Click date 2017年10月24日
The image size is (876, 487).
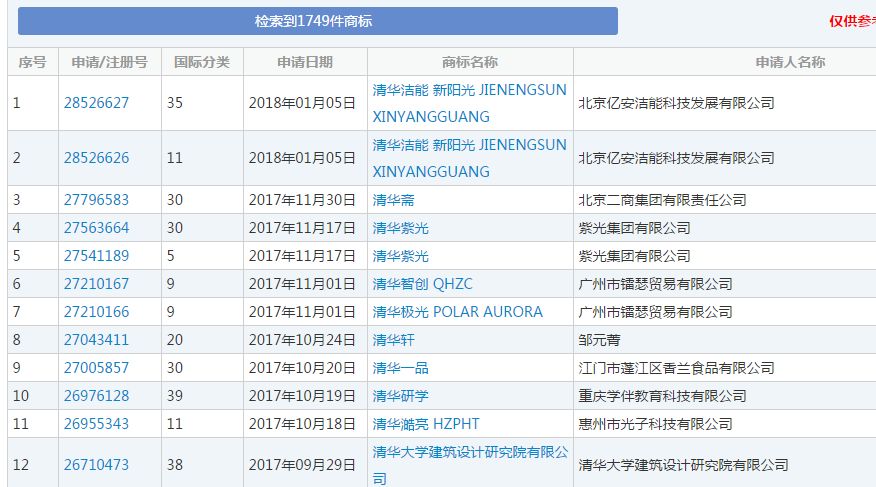click(302, 339)
